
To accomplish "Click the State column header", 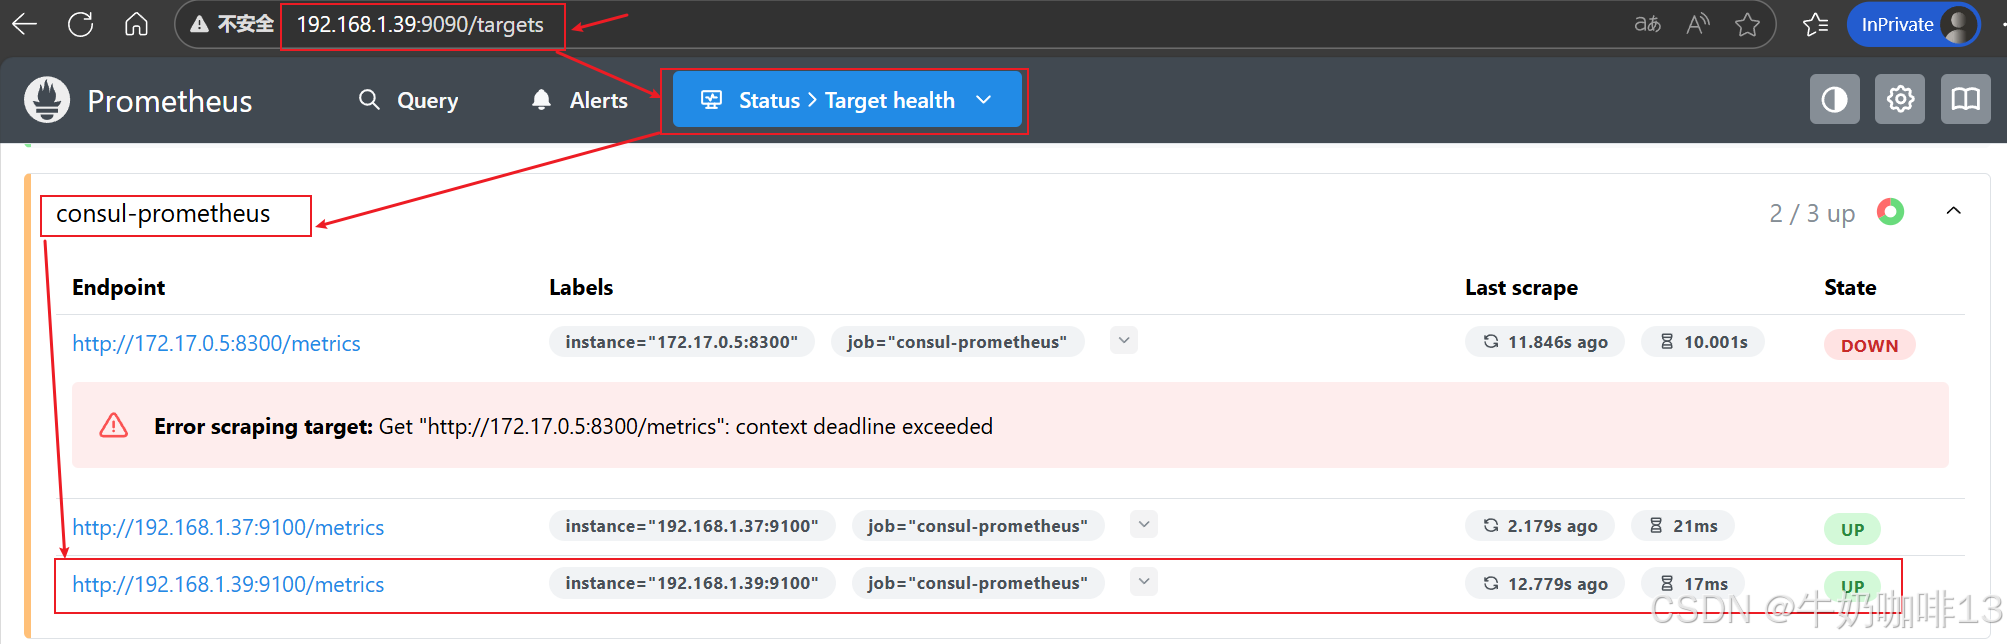I will click(x=1850, y=288).
